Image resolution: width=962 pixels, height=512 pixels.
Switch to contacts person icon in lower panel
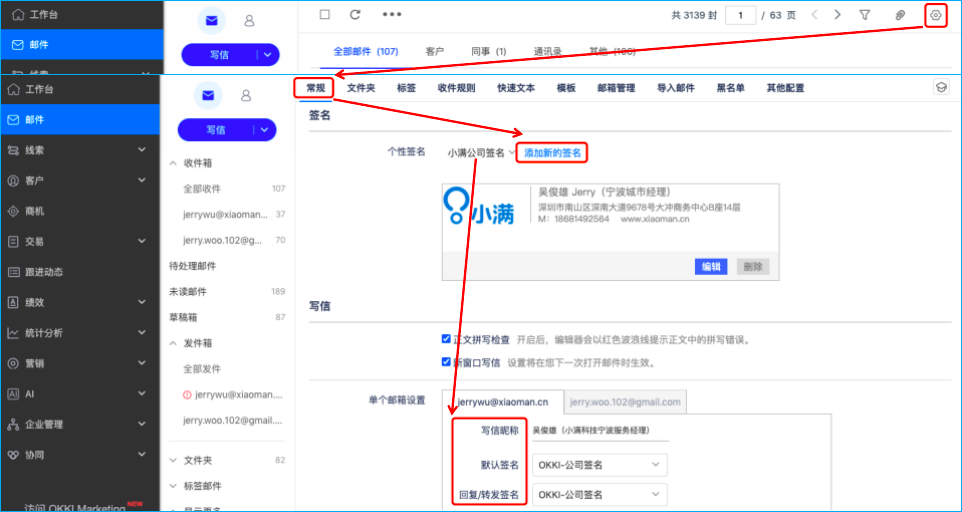245,96
